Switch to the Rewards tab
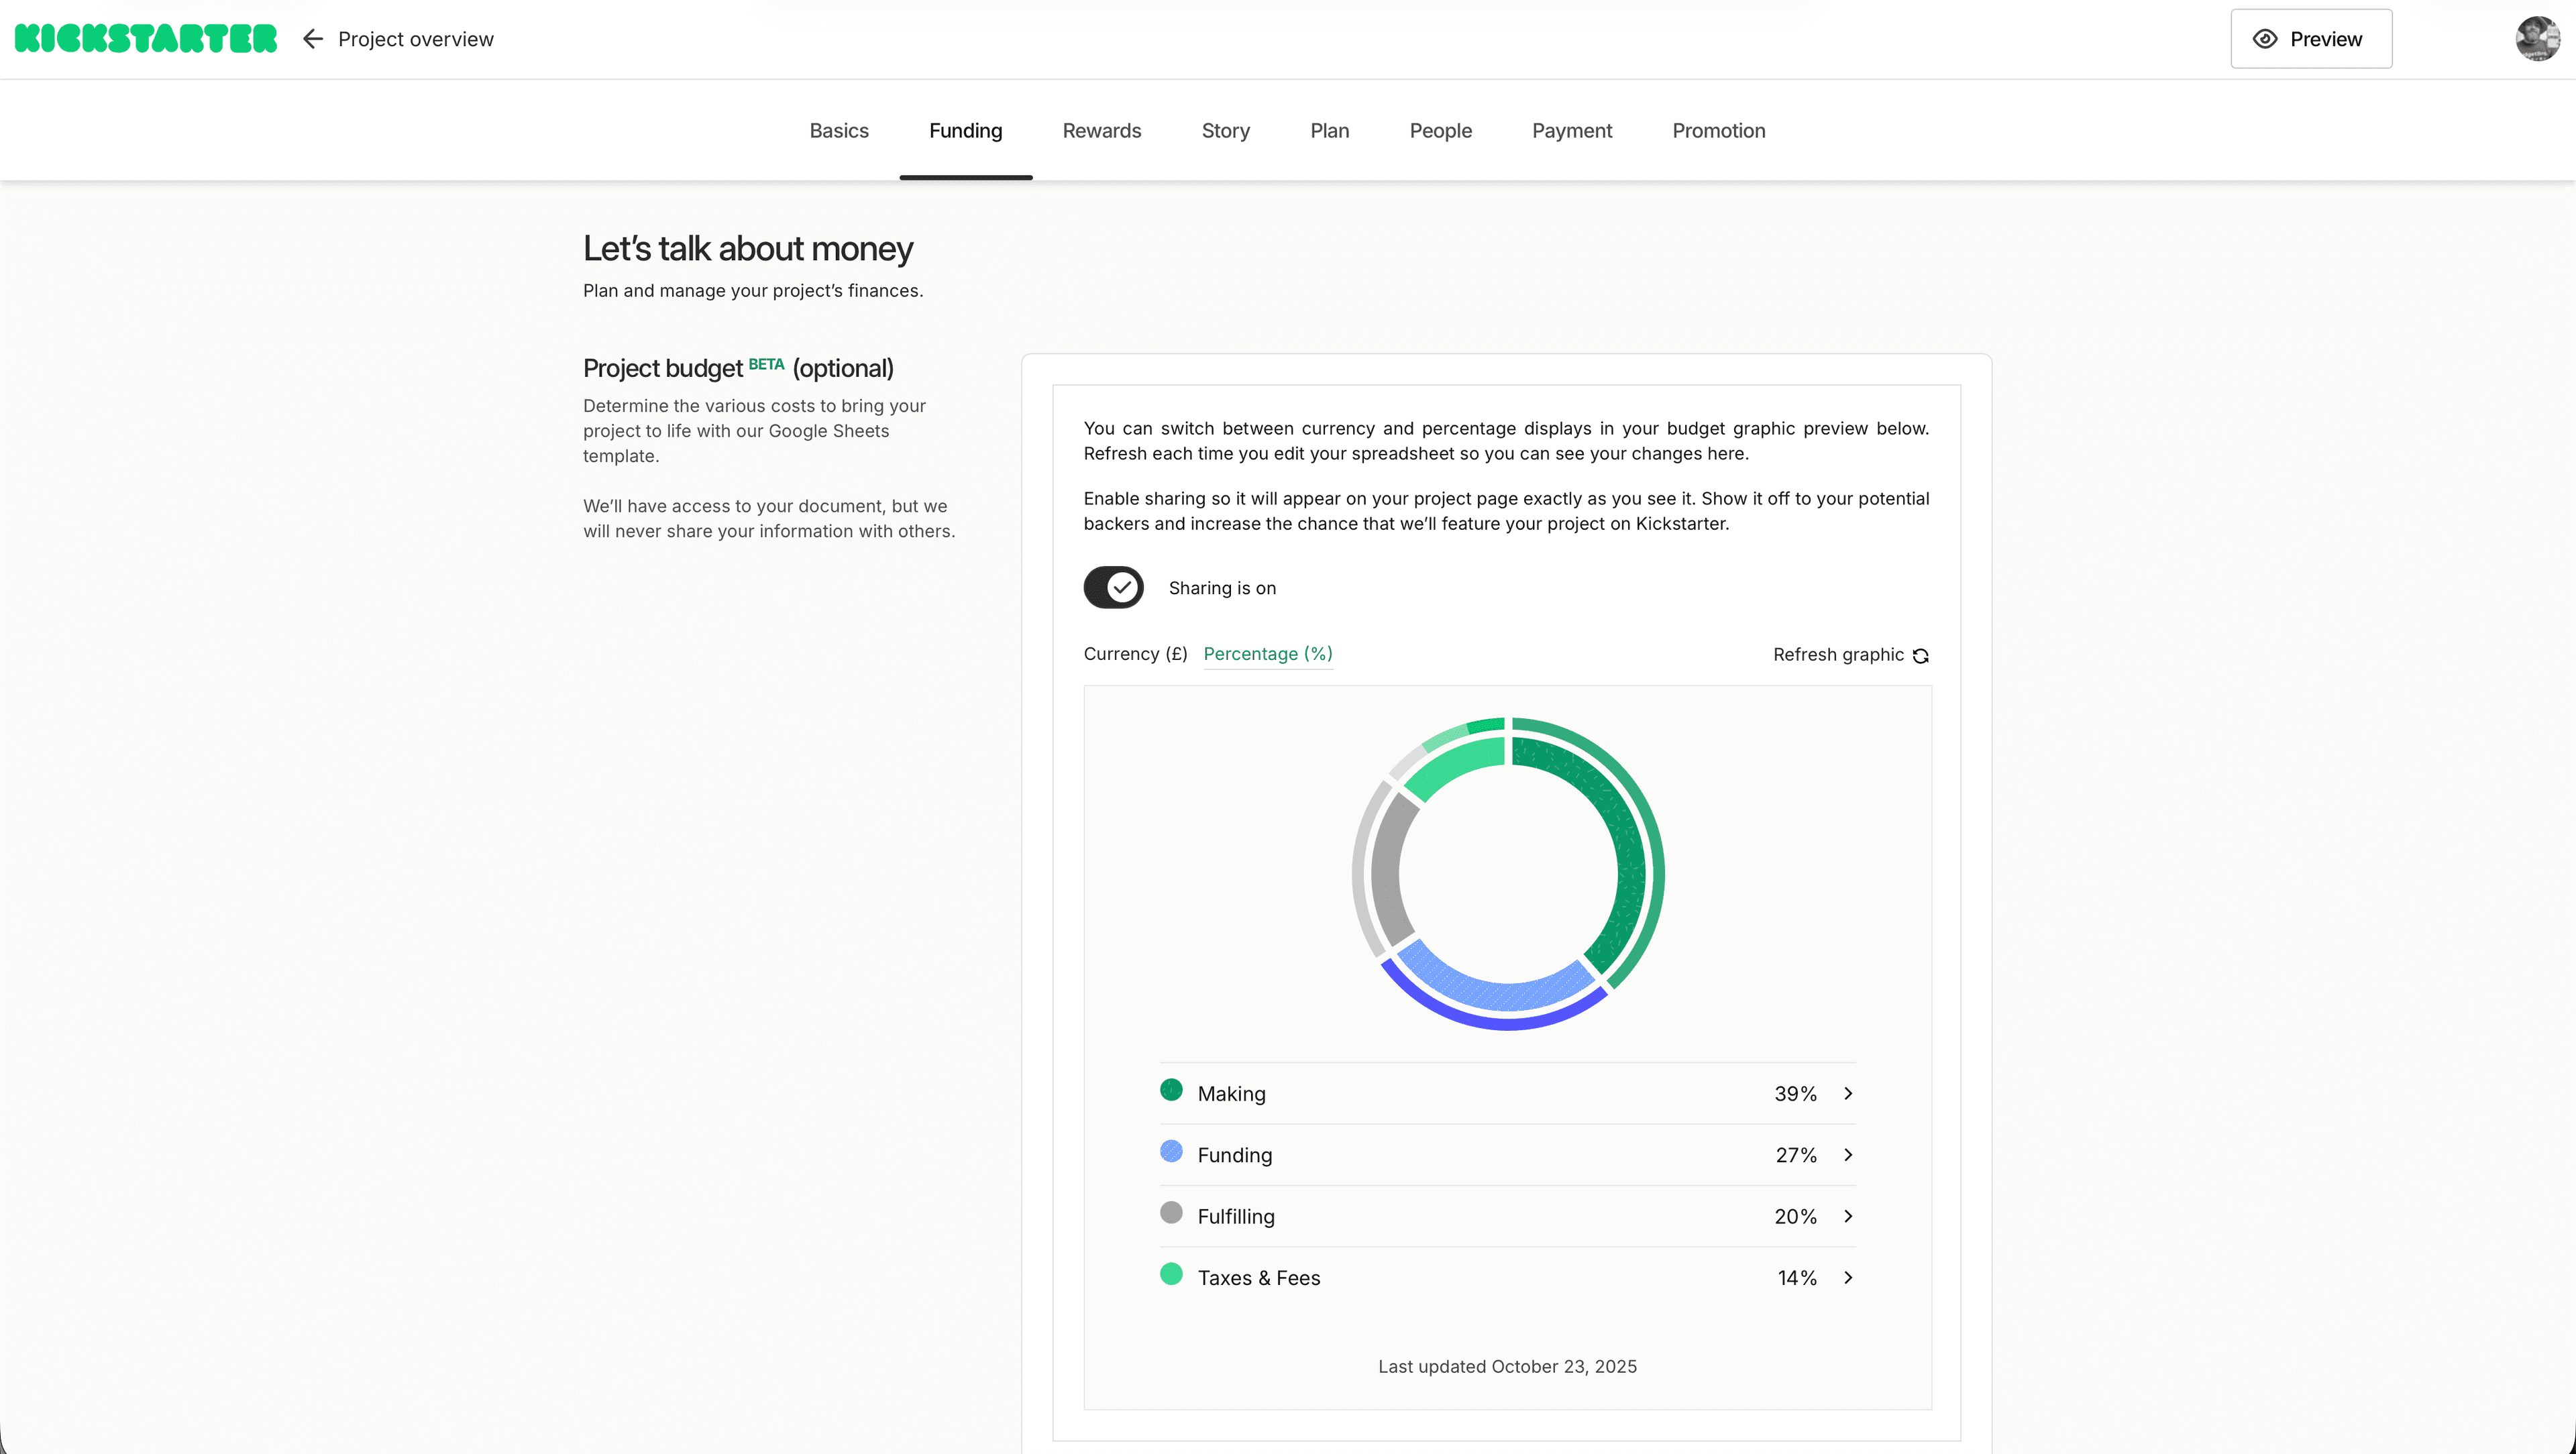This screenshot has height=1454, width=2576. (x=1101, y=130)
